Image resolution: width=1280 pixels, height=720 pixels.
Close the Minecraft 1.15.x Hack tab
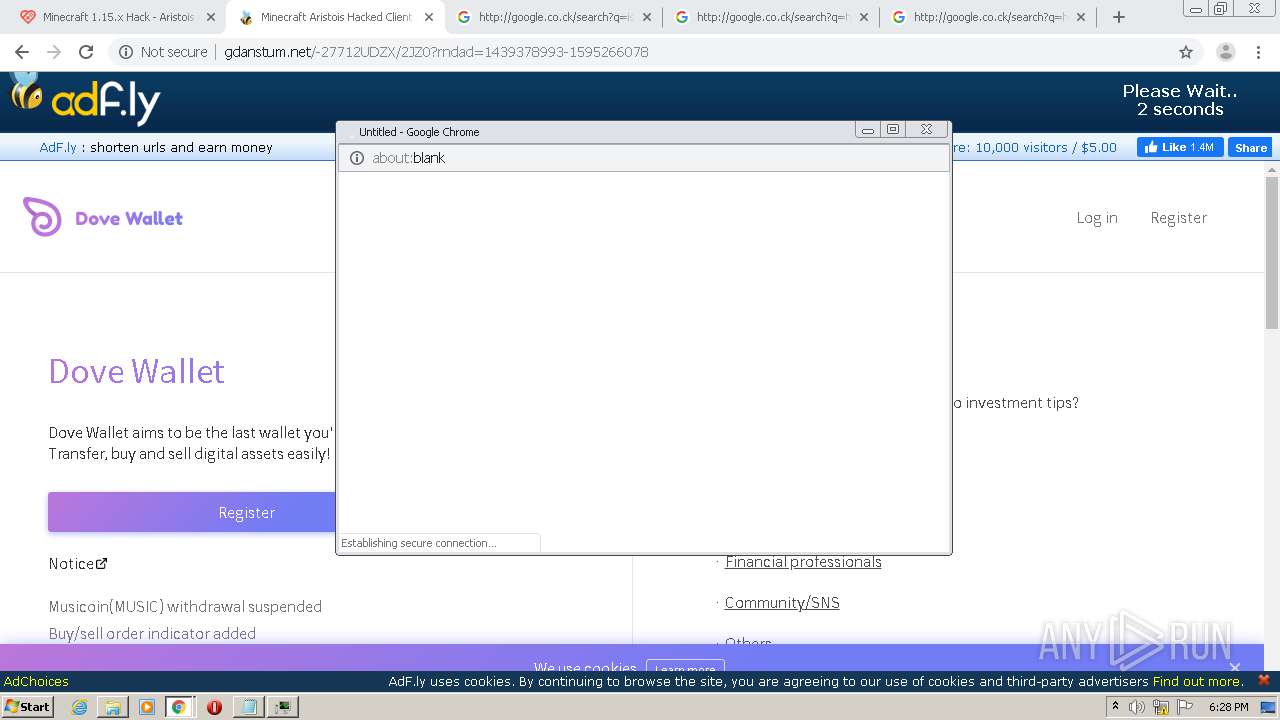(210, 17)
